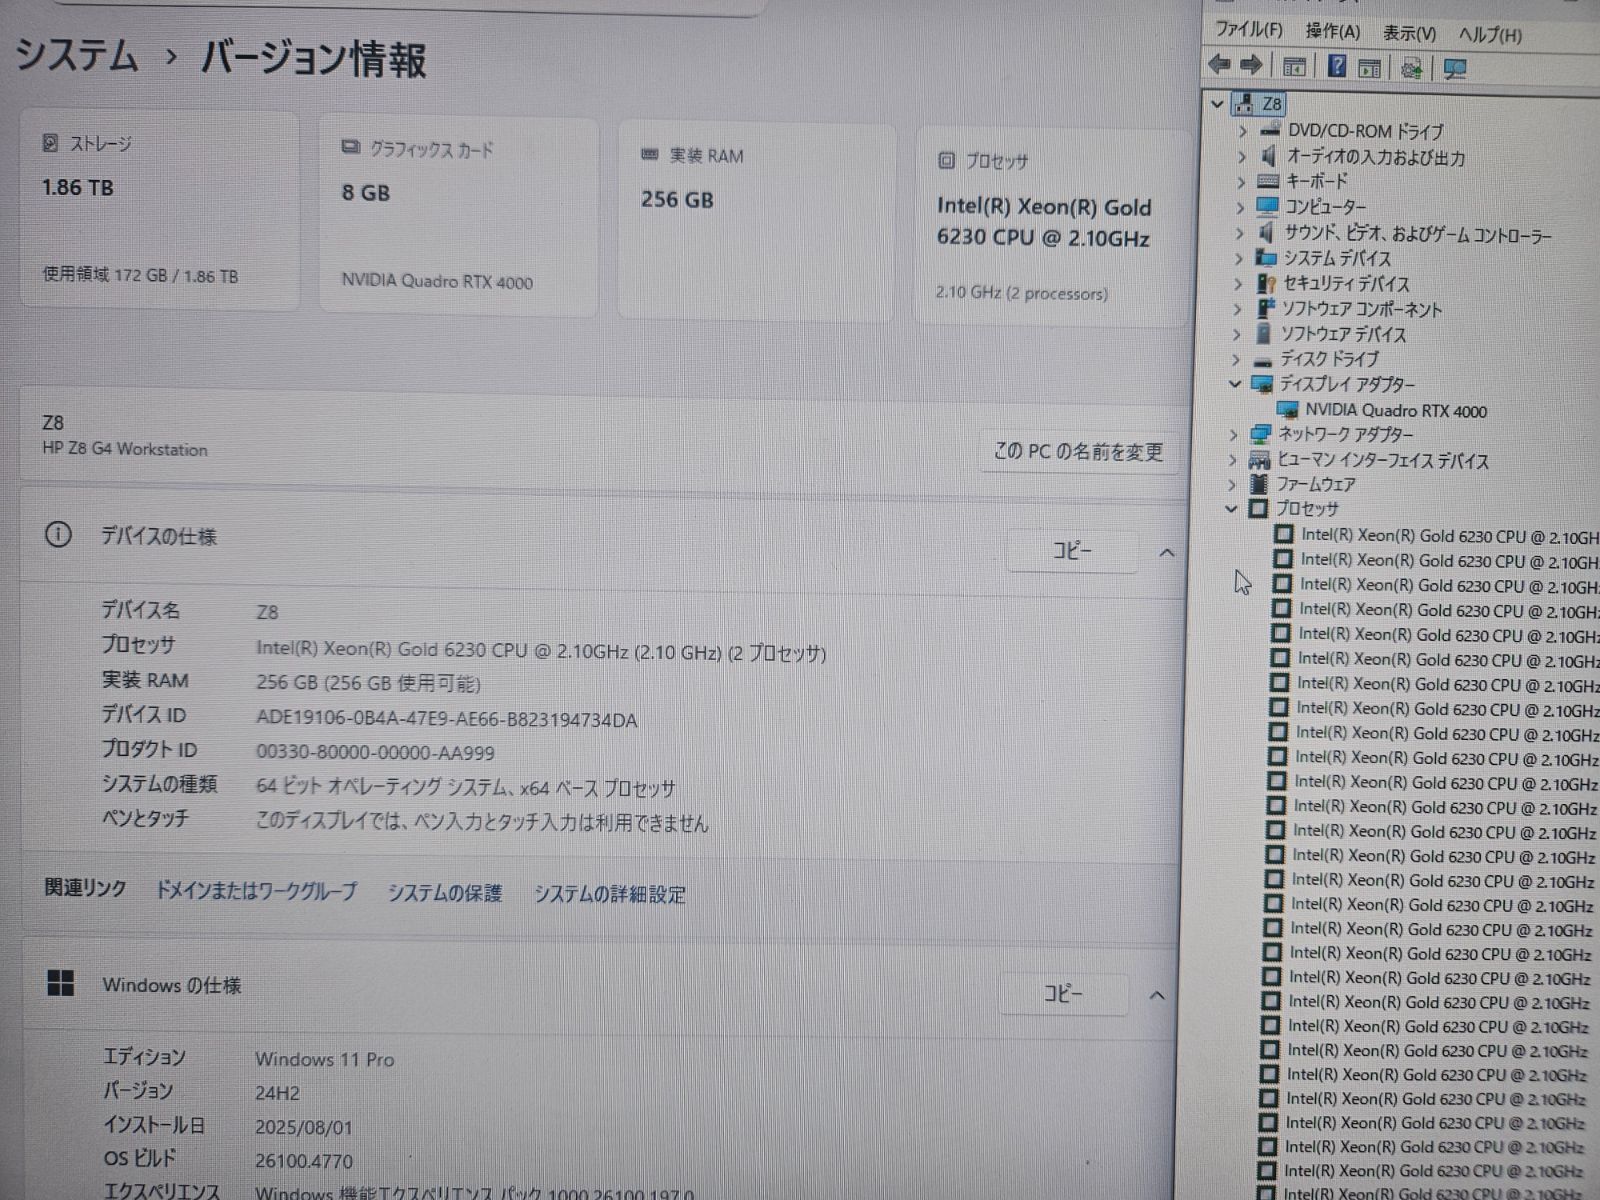Click OS build value 26100.4770

pos(303,1161)
